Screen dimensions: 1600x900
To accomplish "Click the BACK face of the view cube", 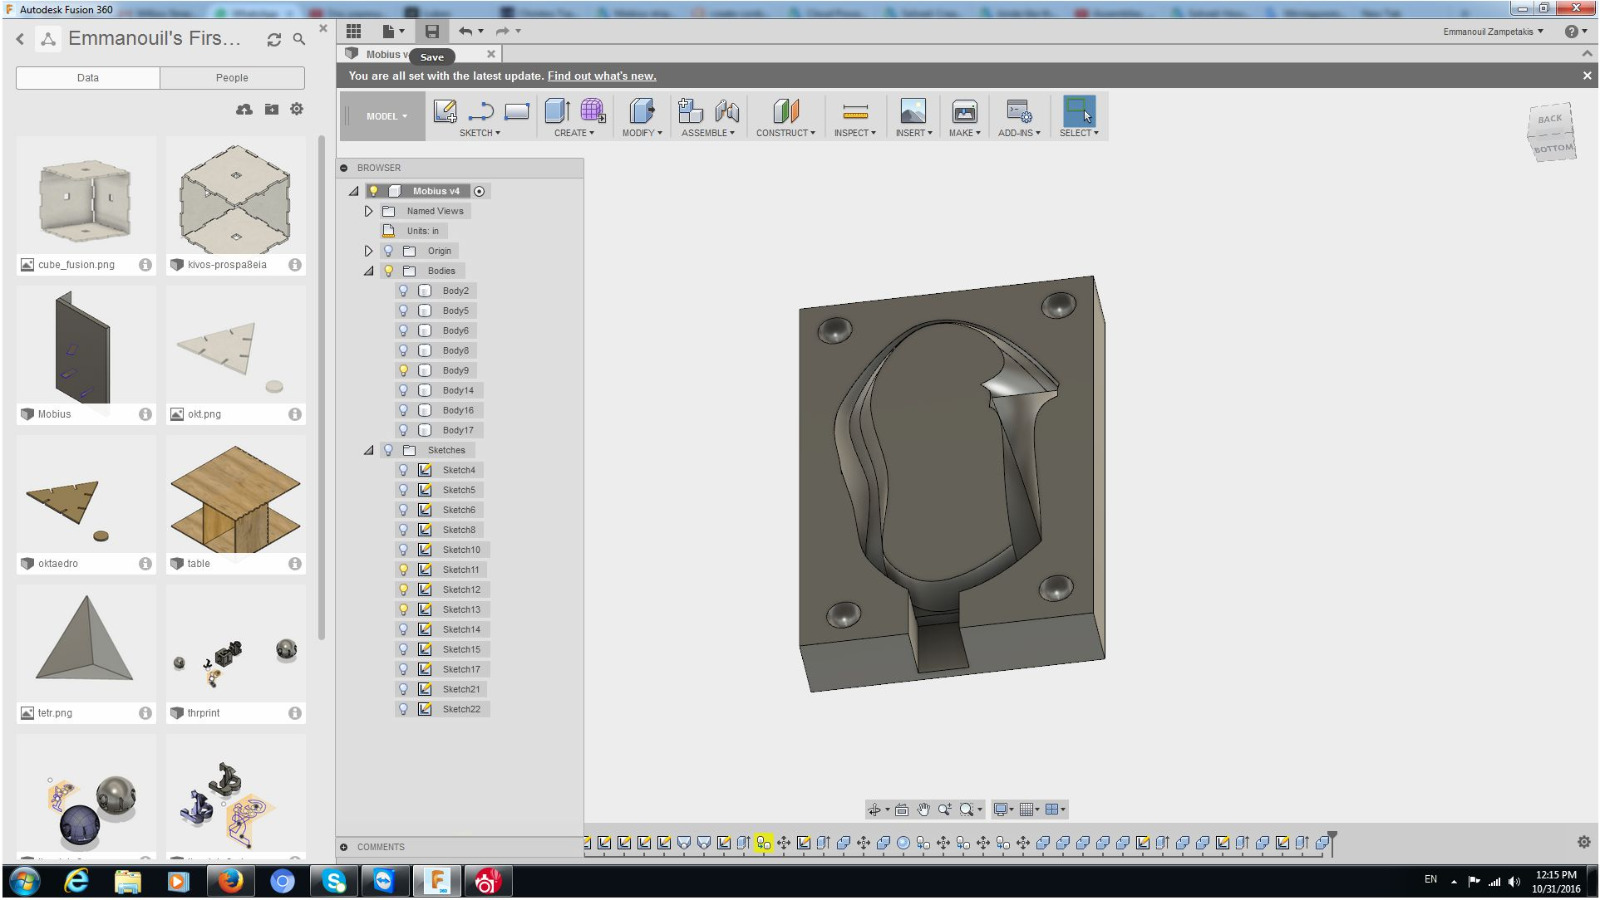I will point(1550,119).
